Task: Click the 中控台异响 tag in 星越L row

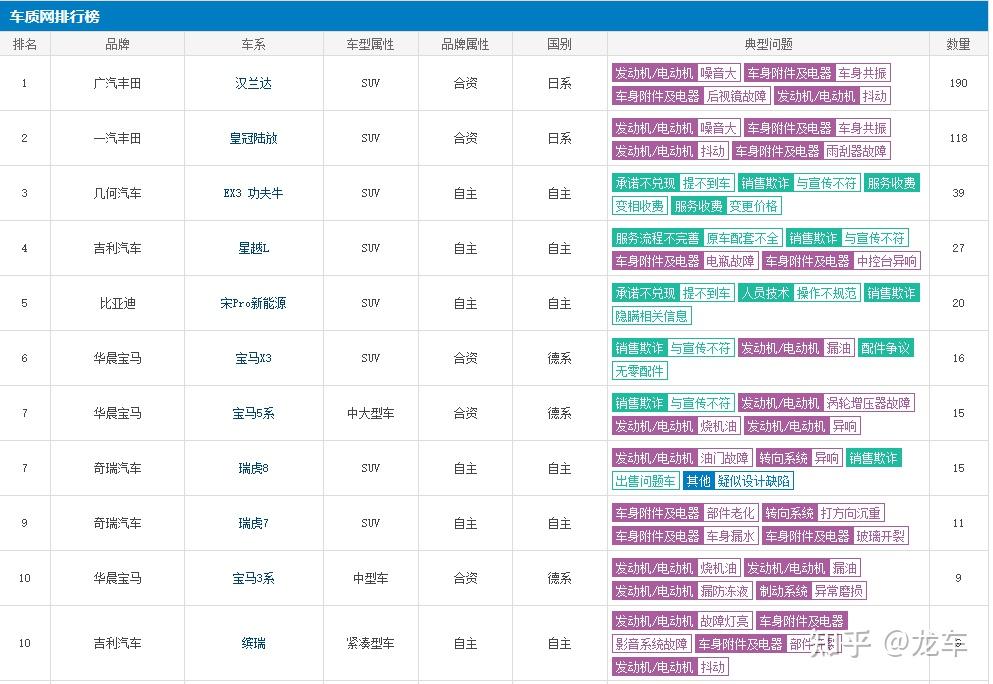Action: tap(886, 261)
